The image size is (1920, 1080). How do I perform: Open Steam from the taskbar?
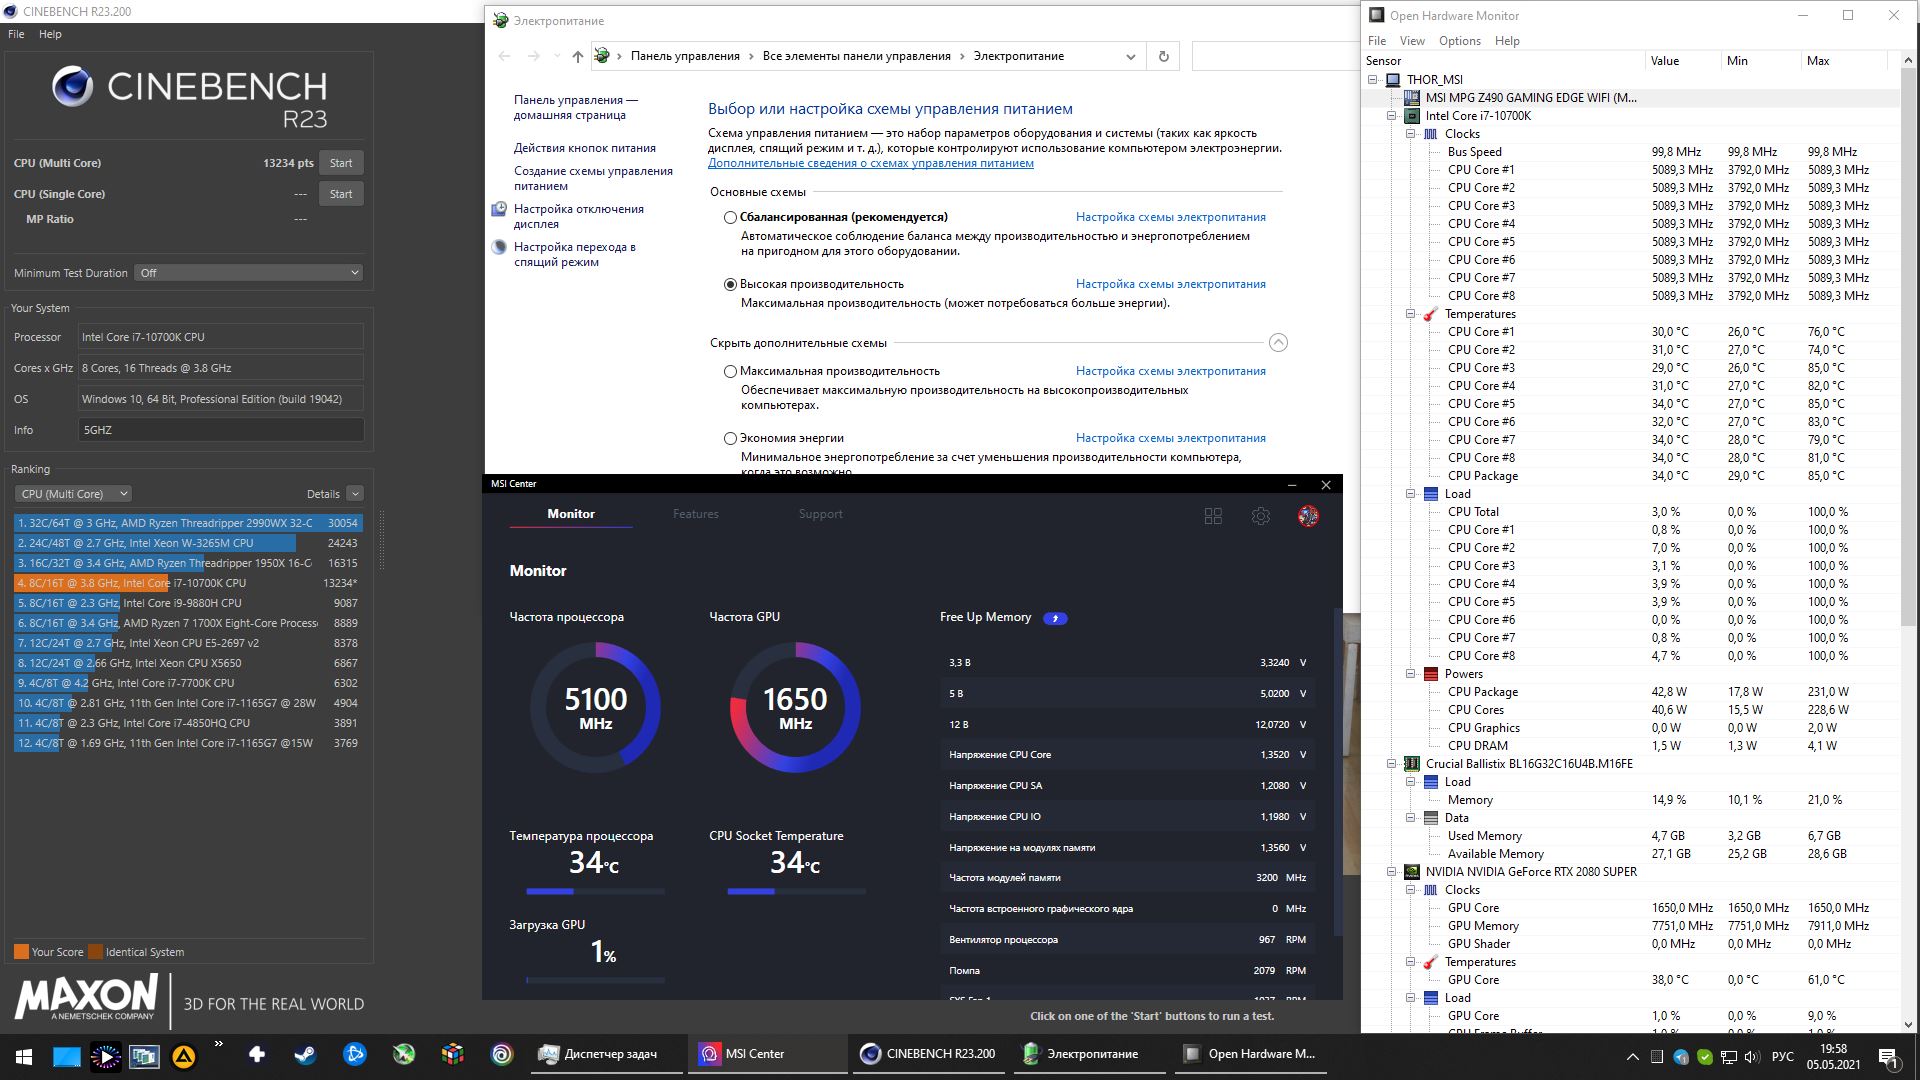pyautogui.click(x=305, y=1054)
